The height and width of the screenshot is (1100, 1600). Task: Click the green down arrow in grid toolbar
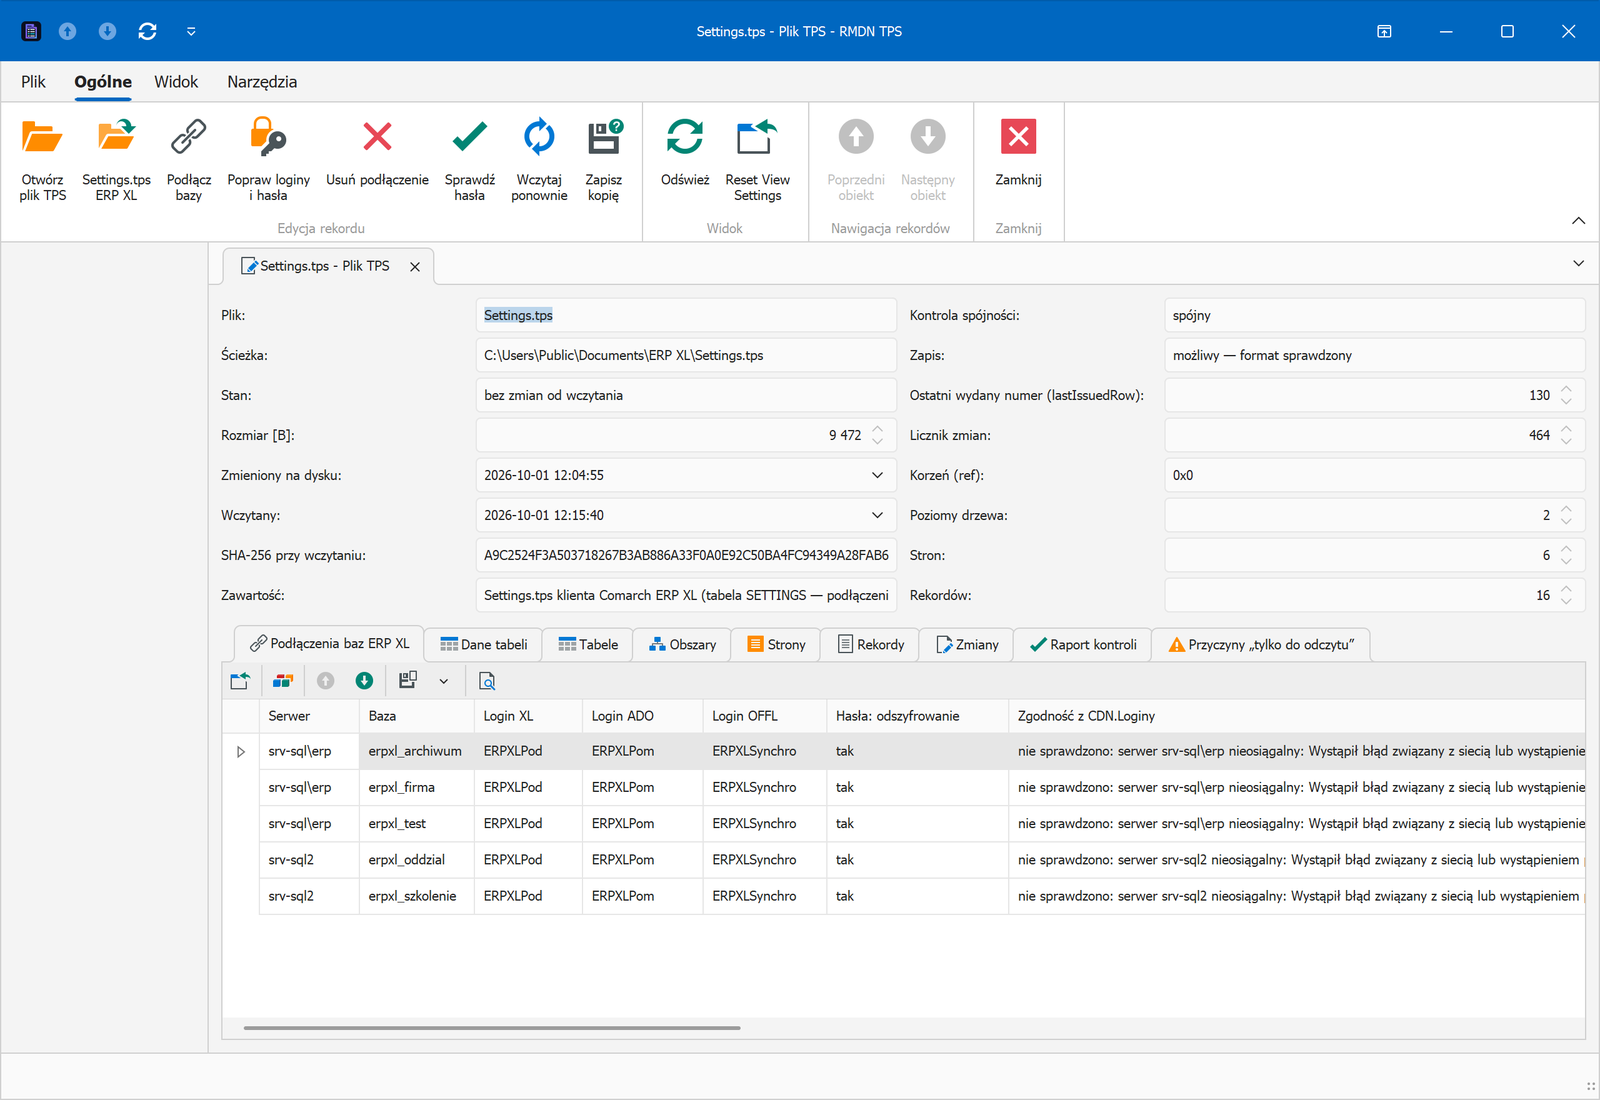[x=364, y=681]
